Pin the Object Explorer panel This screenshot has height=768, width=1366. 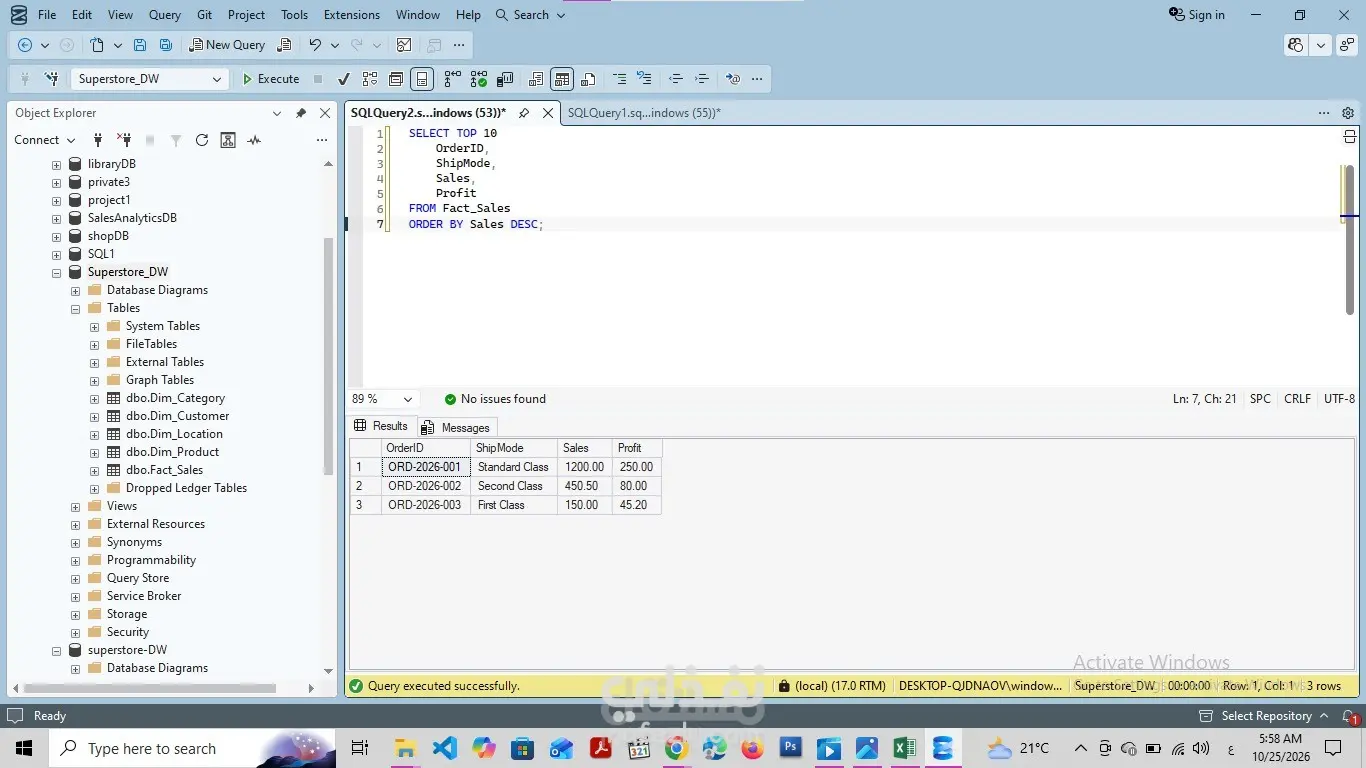(x=301, y=113)
